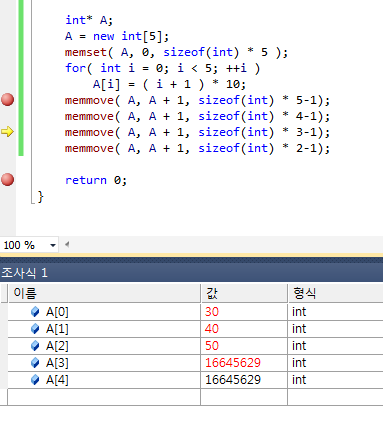Click the 이름 column header

coord(104,293)
